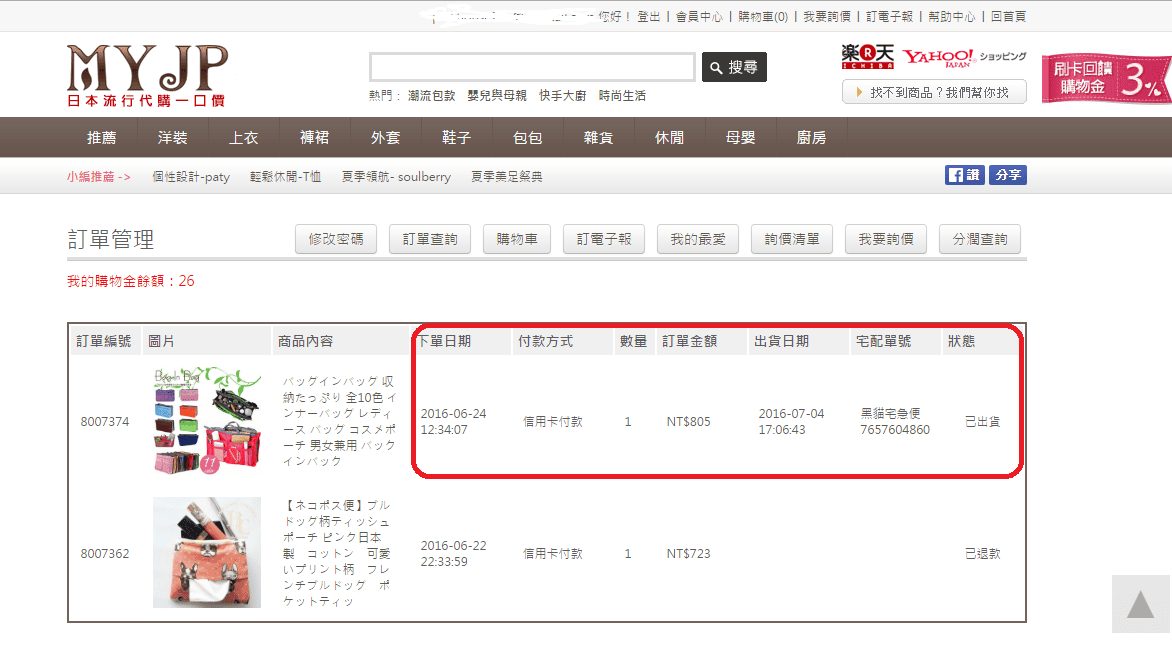Open the 鞋子 category in navigation
Image resolution: width=1172 pixels, height=667 pixels.
tap(456, 138)
